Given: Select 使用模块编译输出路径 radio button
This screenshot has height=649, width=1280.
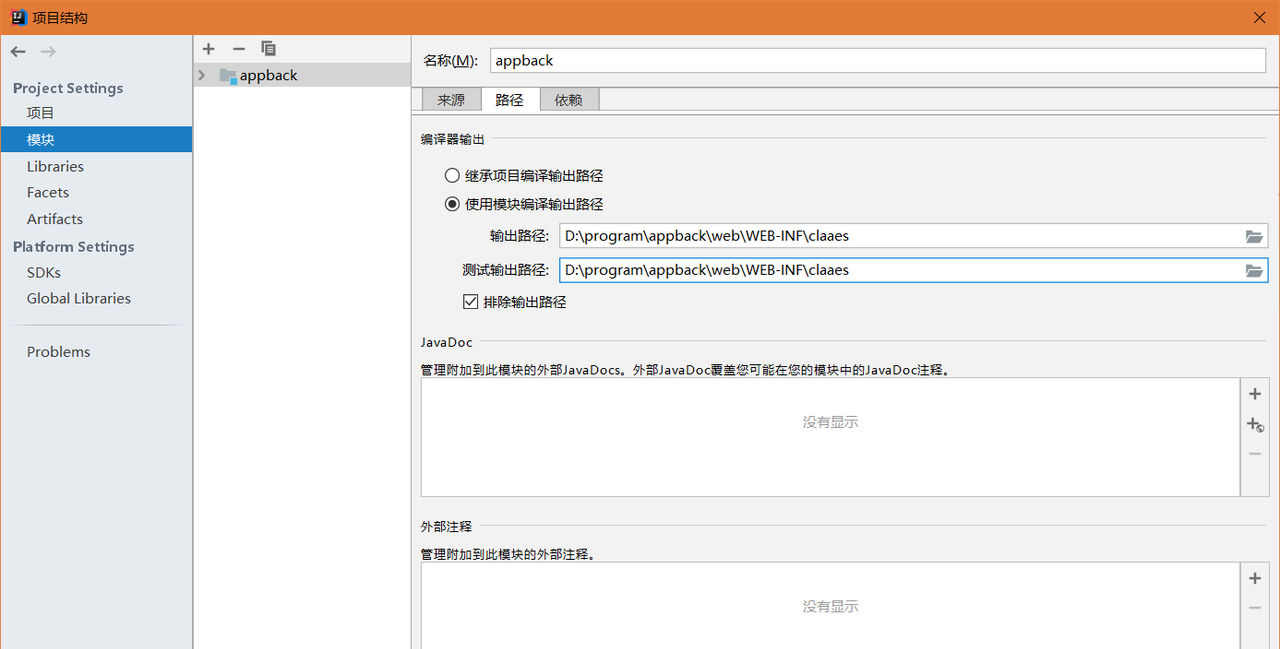Looking at the screenshot, I should click(x=452, y=203).
